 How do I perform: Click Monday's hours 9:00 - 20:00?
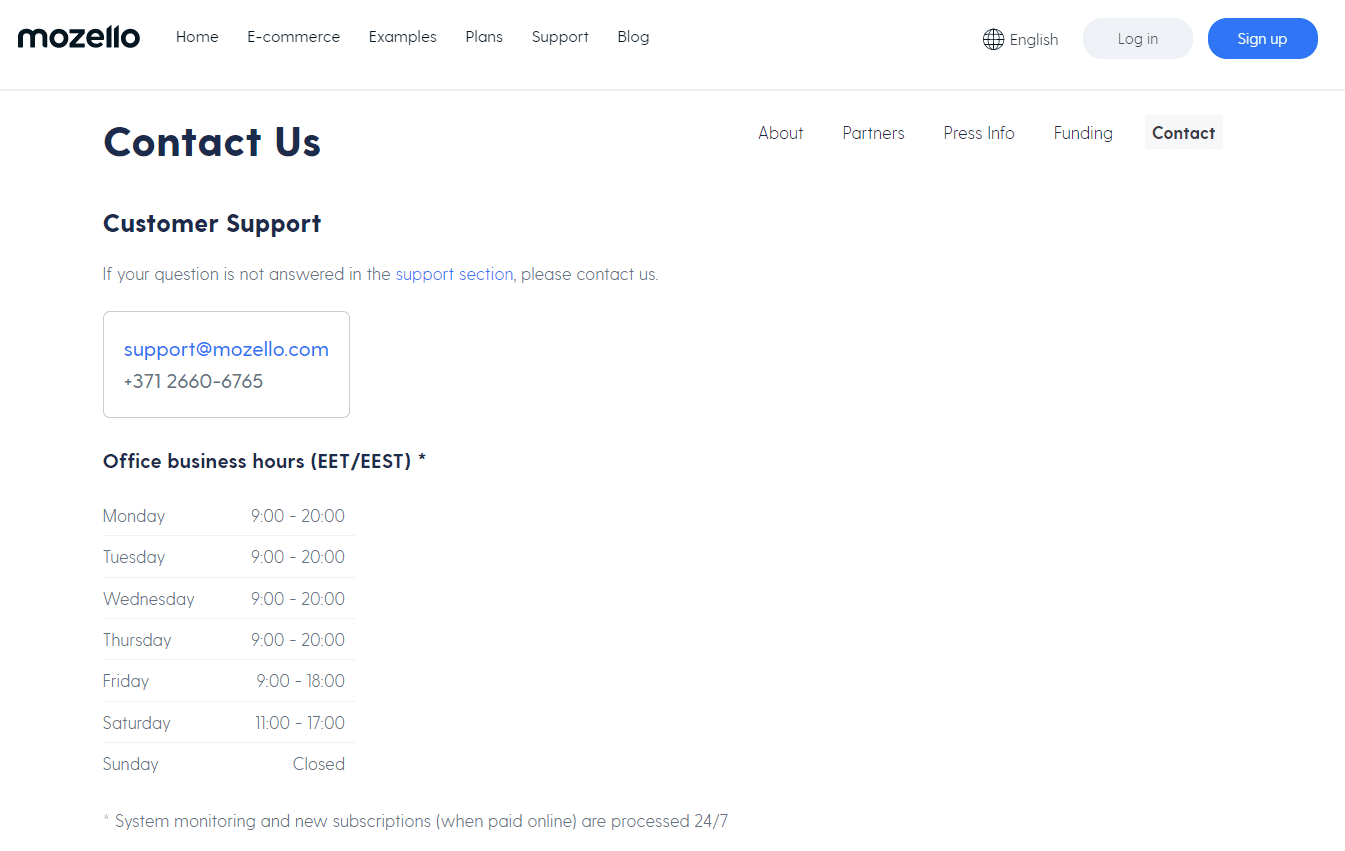pos(298,516)
